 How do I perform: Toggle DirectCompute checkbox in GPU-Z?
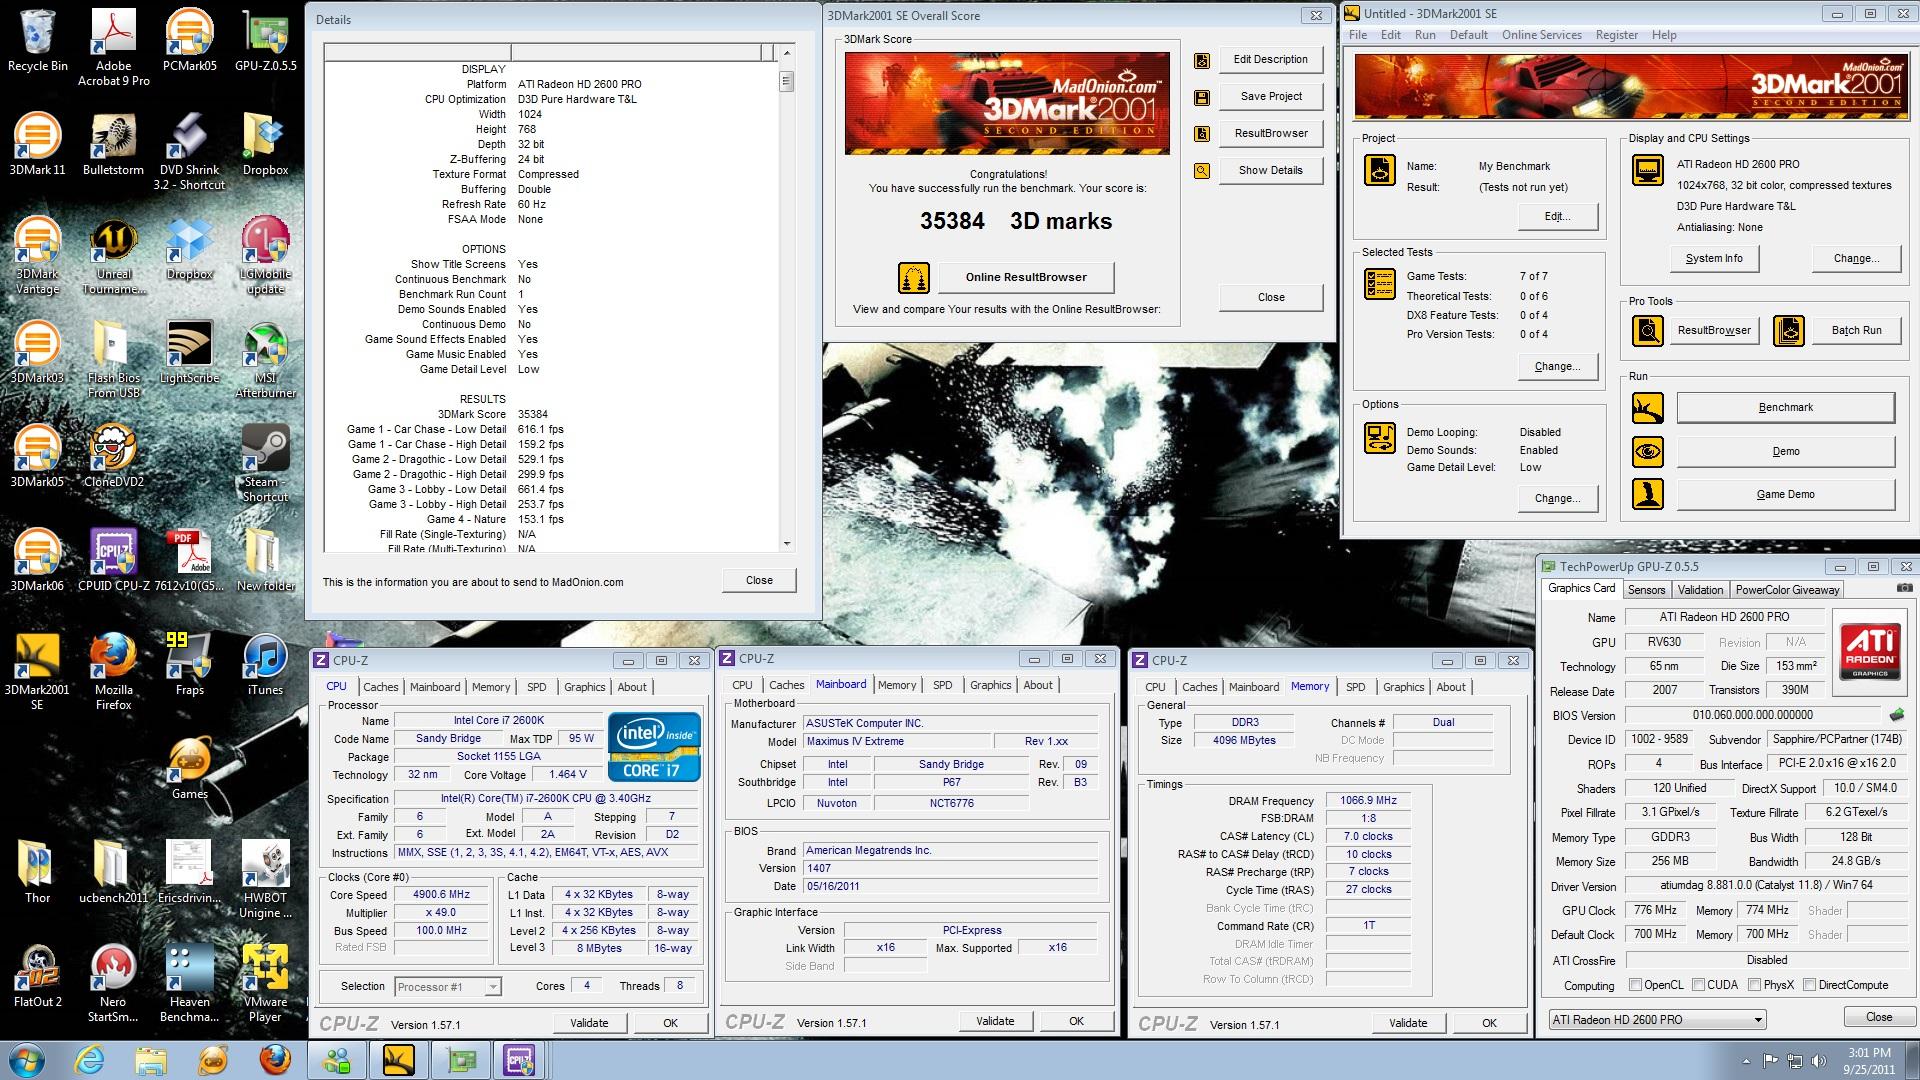click(x=1809, y=985)
